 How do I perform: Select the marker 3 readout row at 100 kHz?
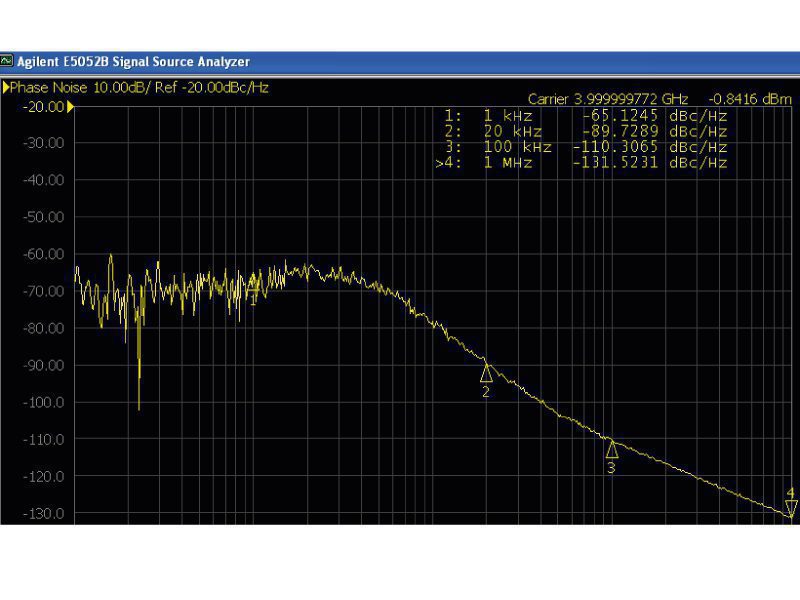586,147
